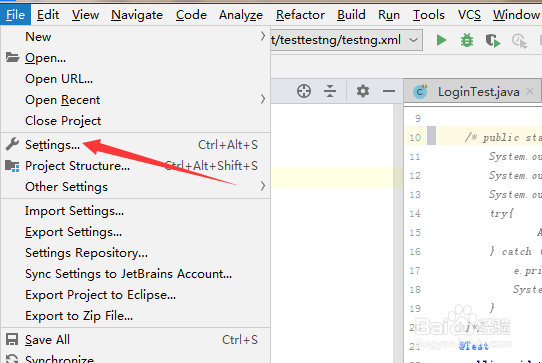Viewport: 542px width, 363px height.
Task: Click the folder icon beside Open
Action: coord(12,57)
